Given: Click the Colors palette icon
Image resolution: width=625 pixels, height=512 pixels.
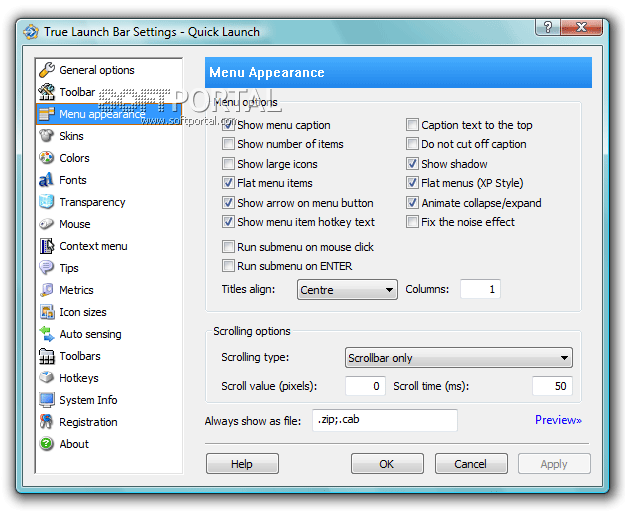Looking at the screenshot, I should [x=47, y=158].
